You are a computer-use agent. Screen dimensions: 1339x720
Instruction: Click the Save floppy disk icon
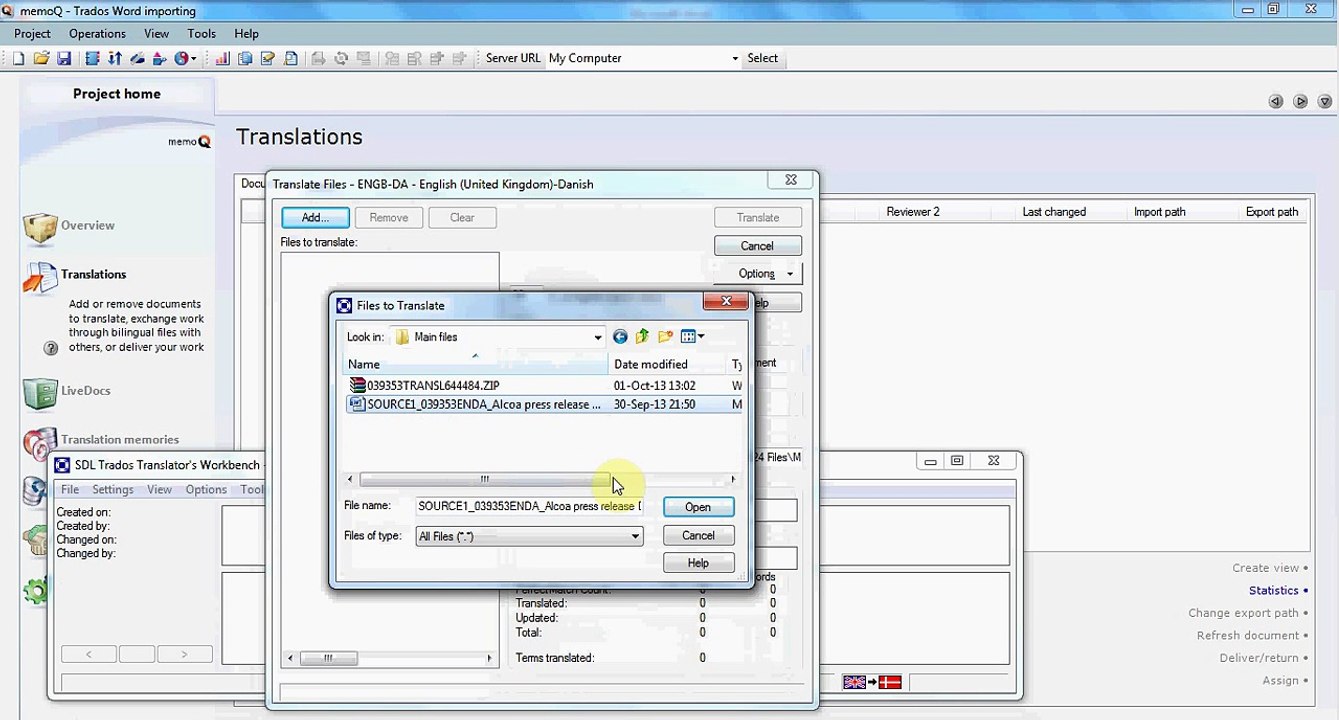(63, 58)
